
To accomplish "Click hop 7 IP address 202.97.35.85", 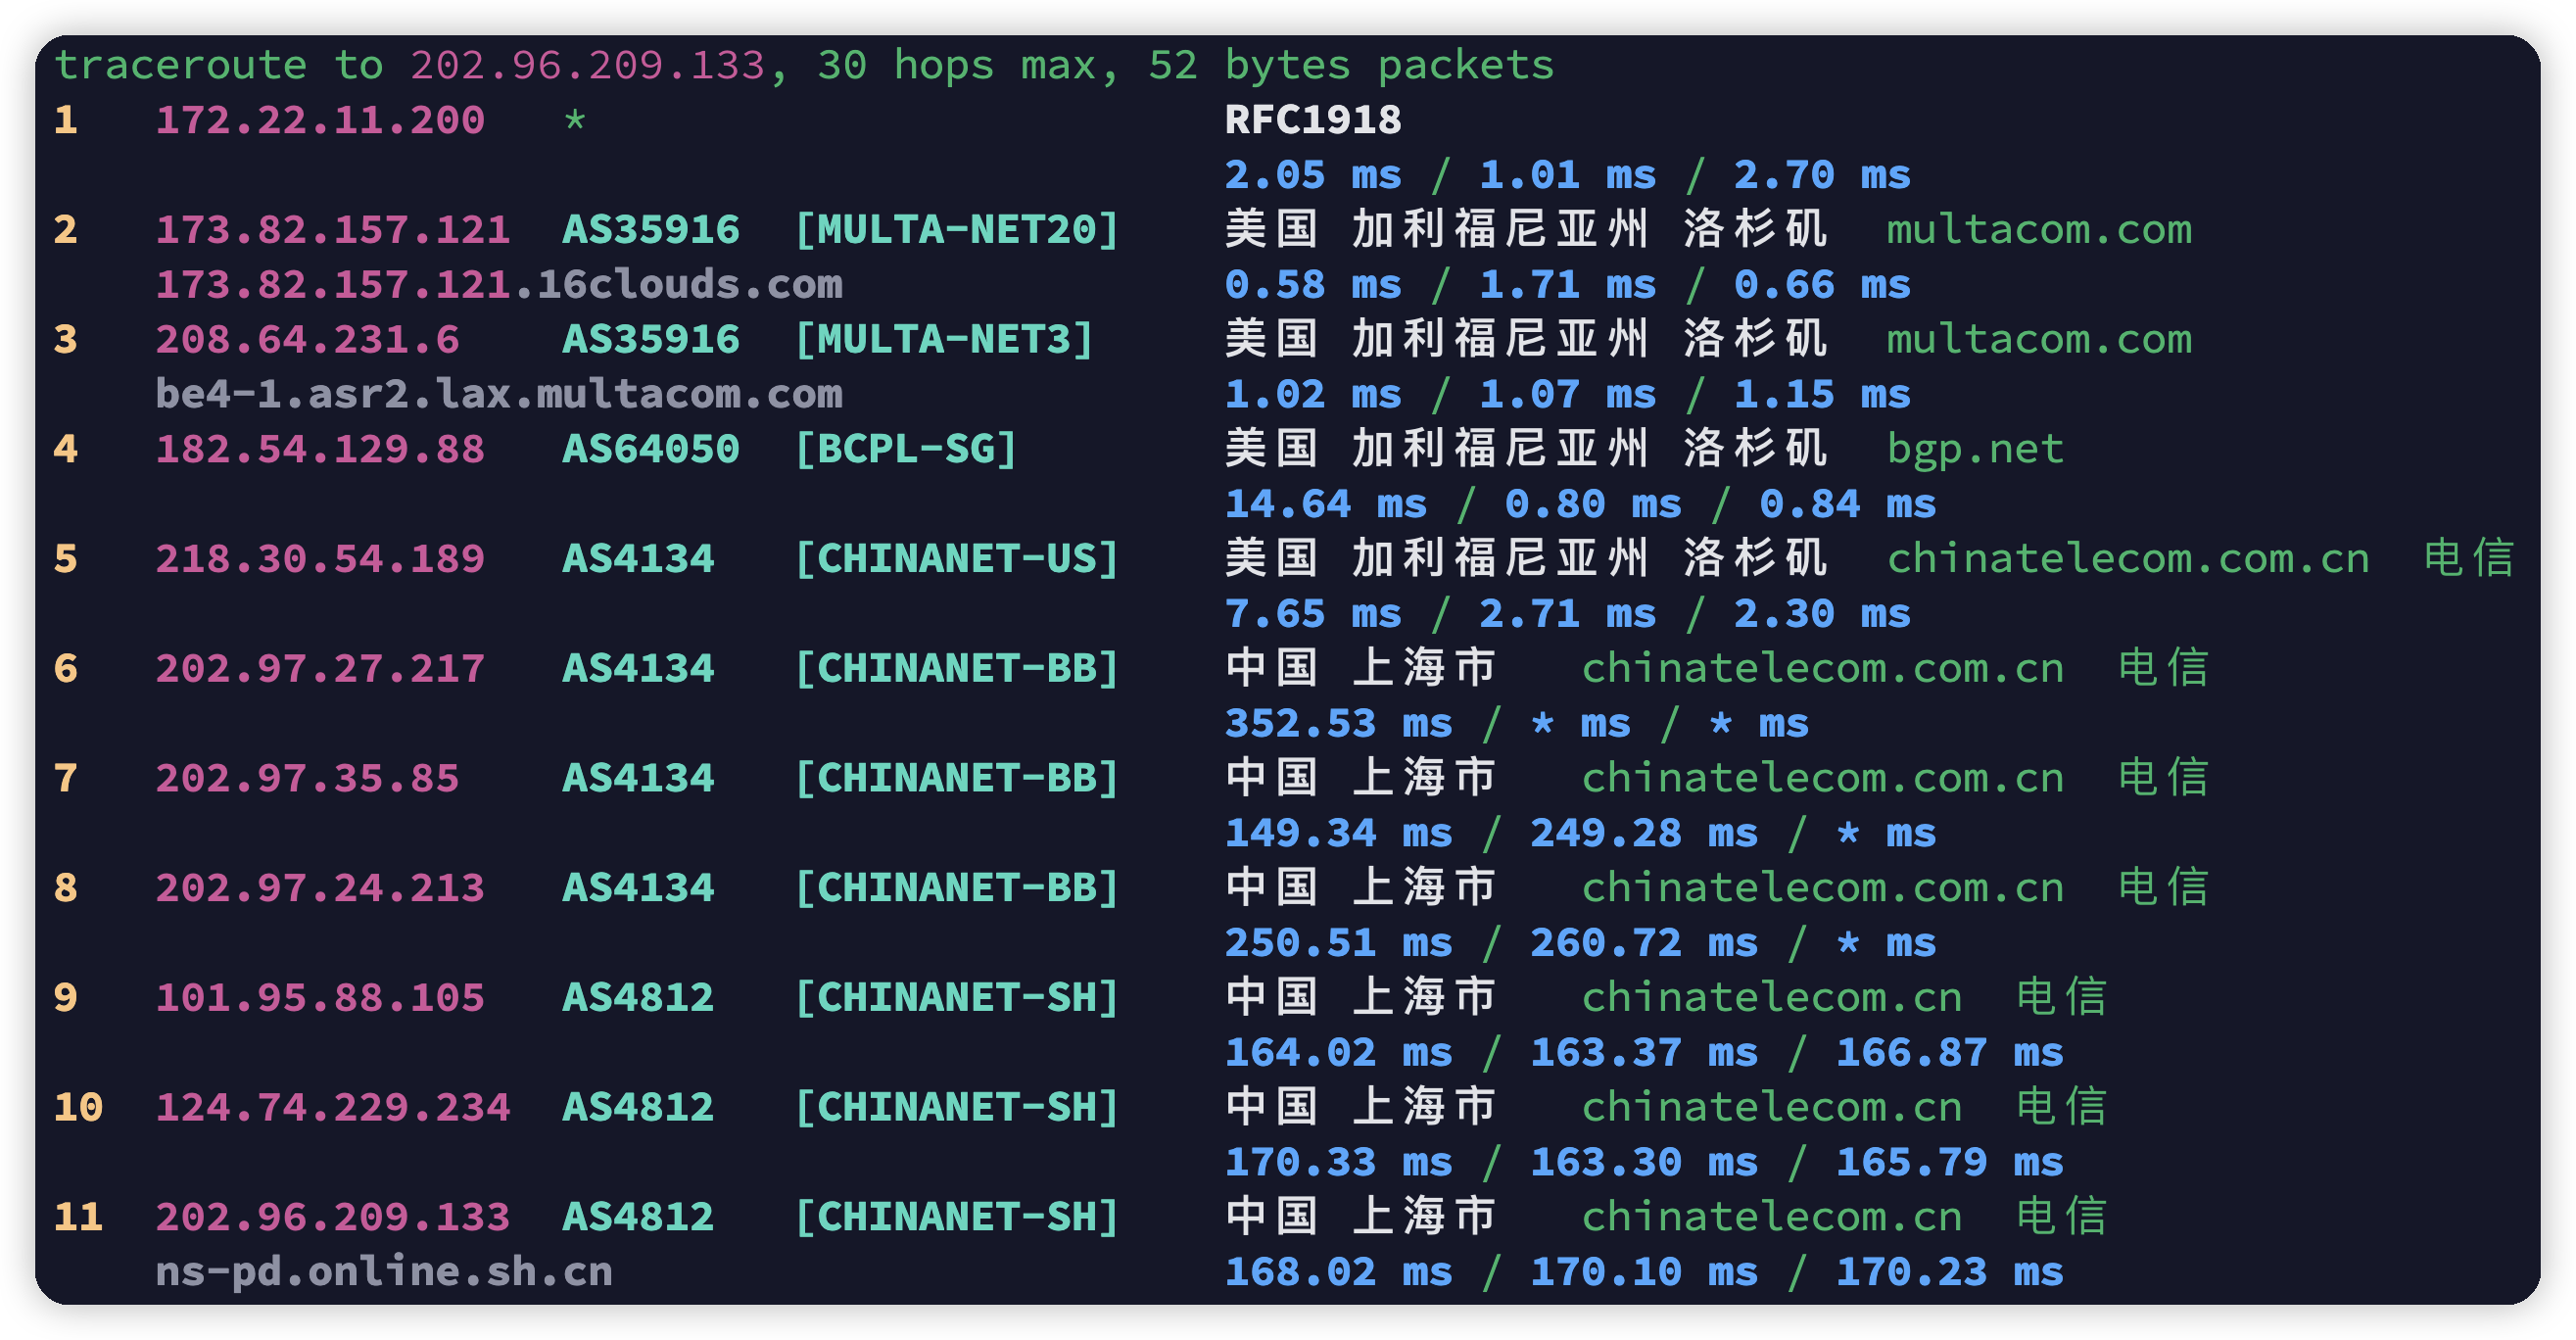I will [x=307, y=779].
